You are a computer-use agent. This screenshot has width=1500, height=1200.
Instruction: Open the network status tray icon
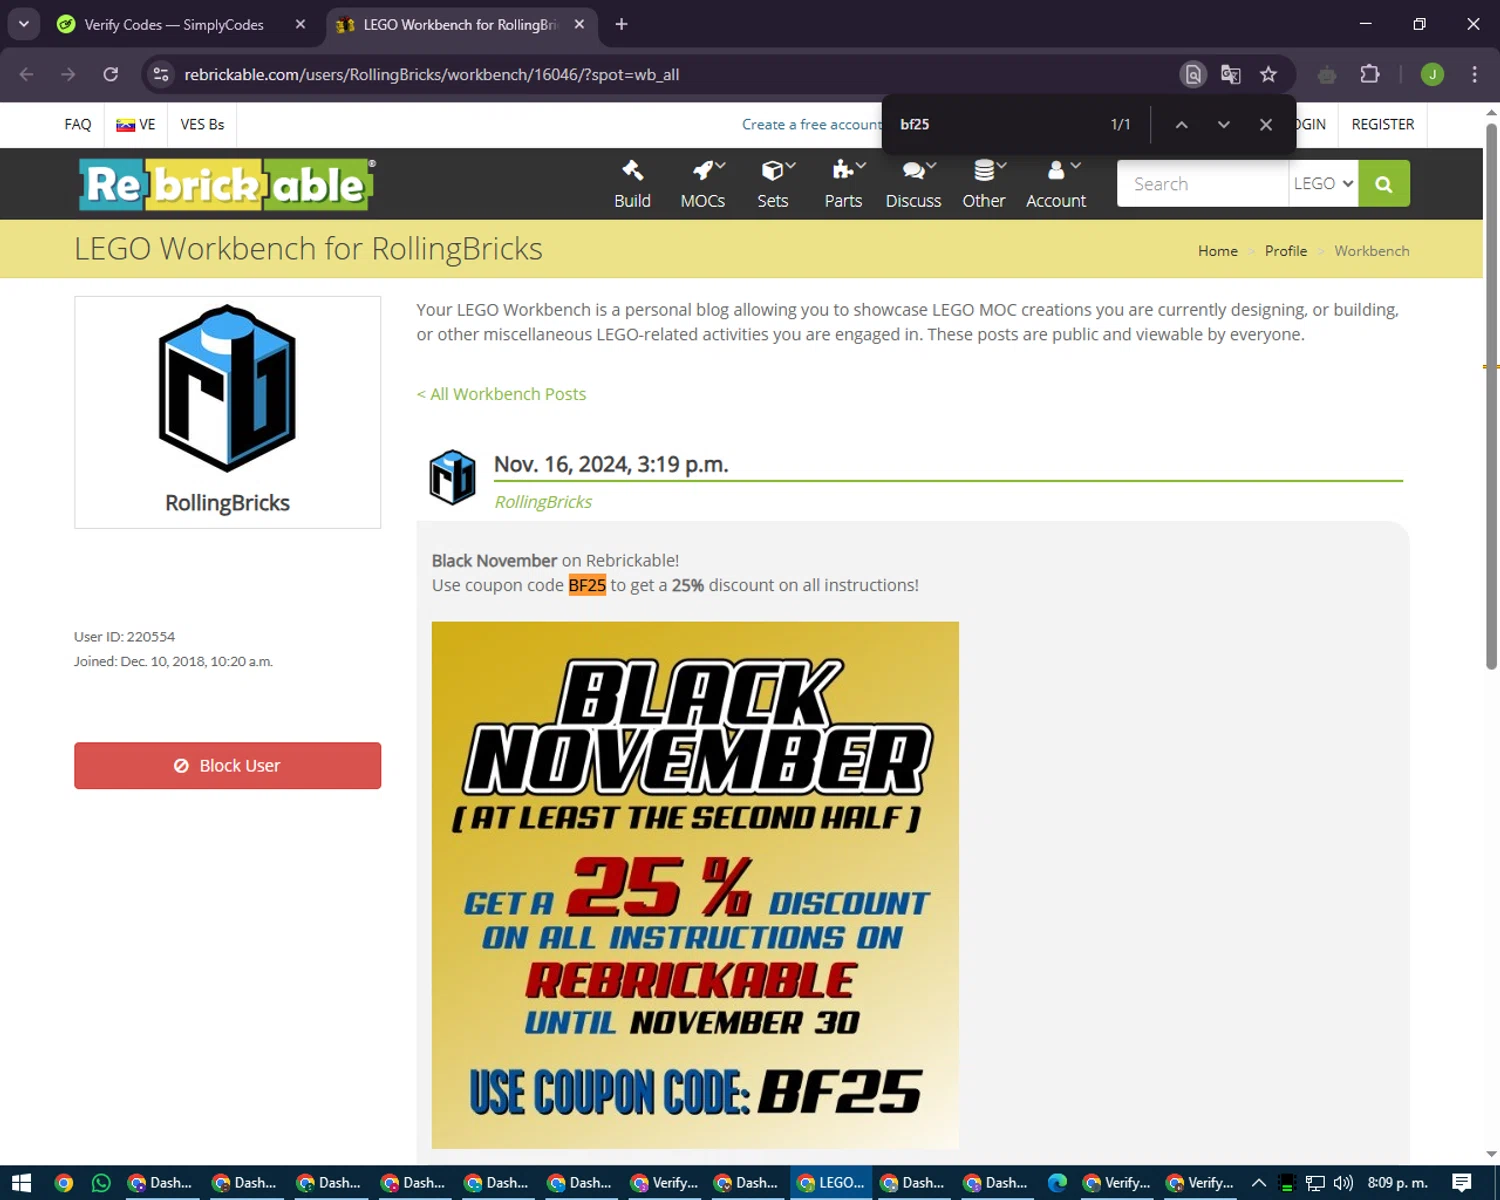click(x=1315, y=1183)
